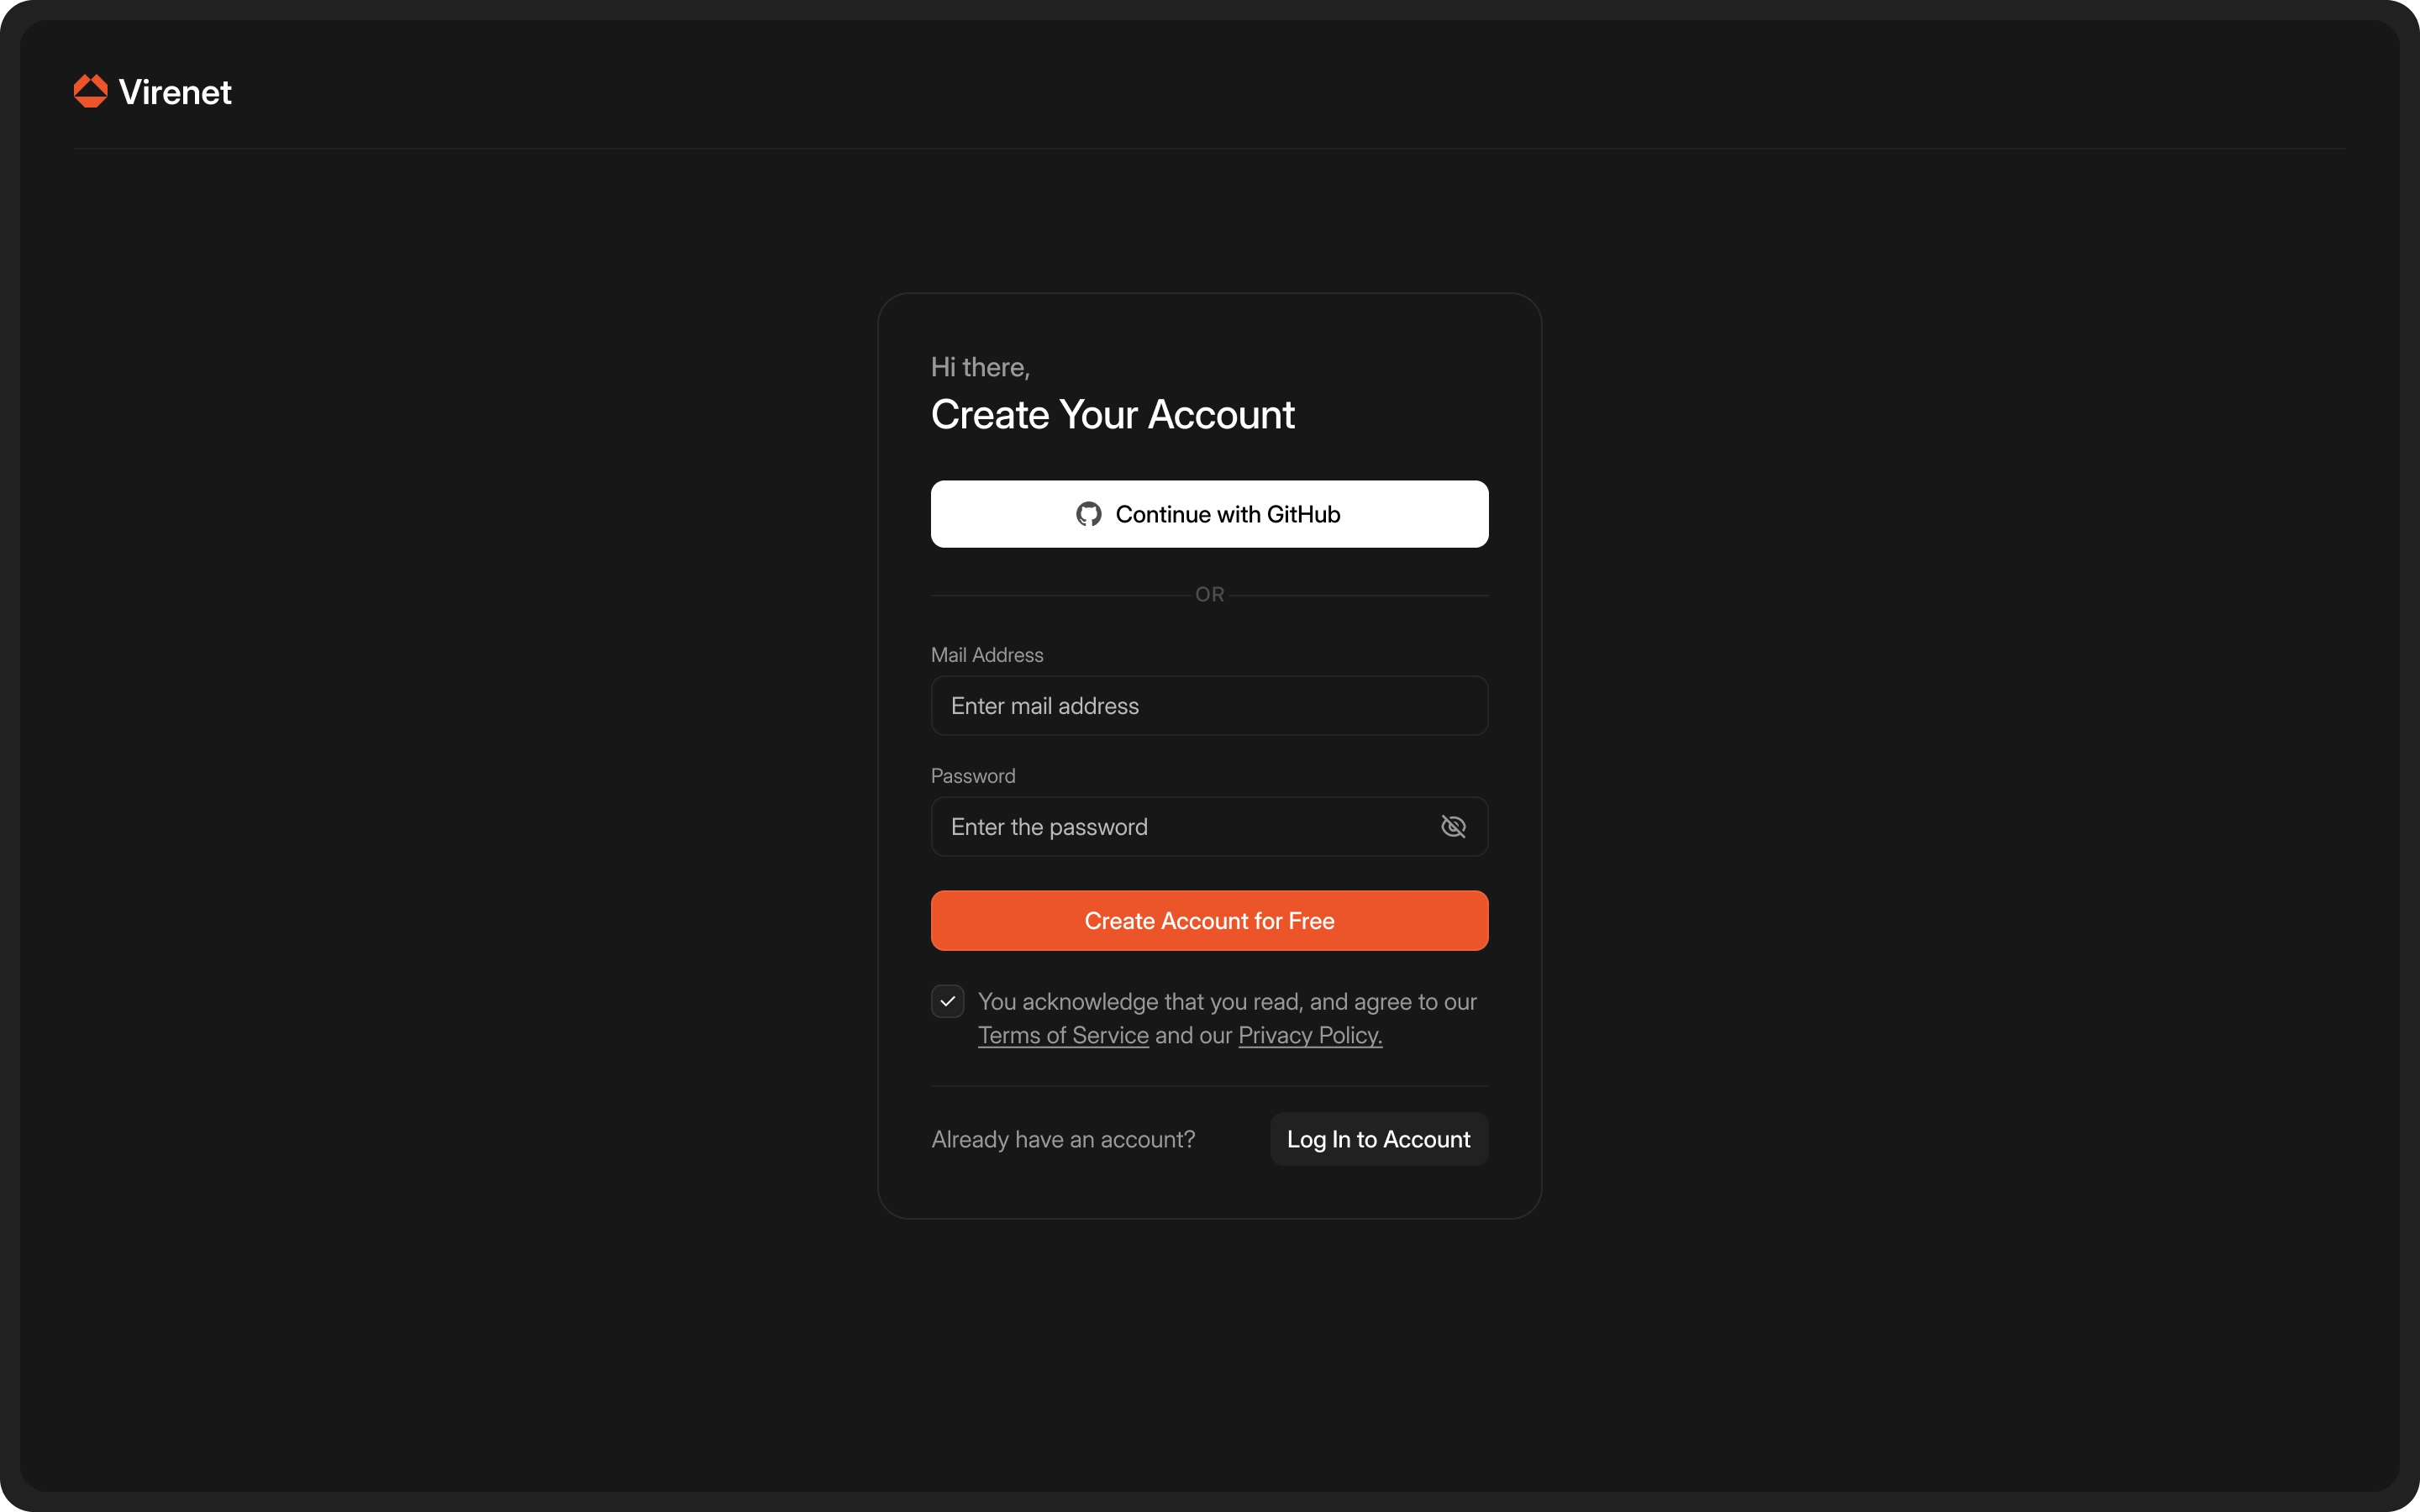
Task: Click the Password field label
Action: pyautogui.click(x=972, y=776)
